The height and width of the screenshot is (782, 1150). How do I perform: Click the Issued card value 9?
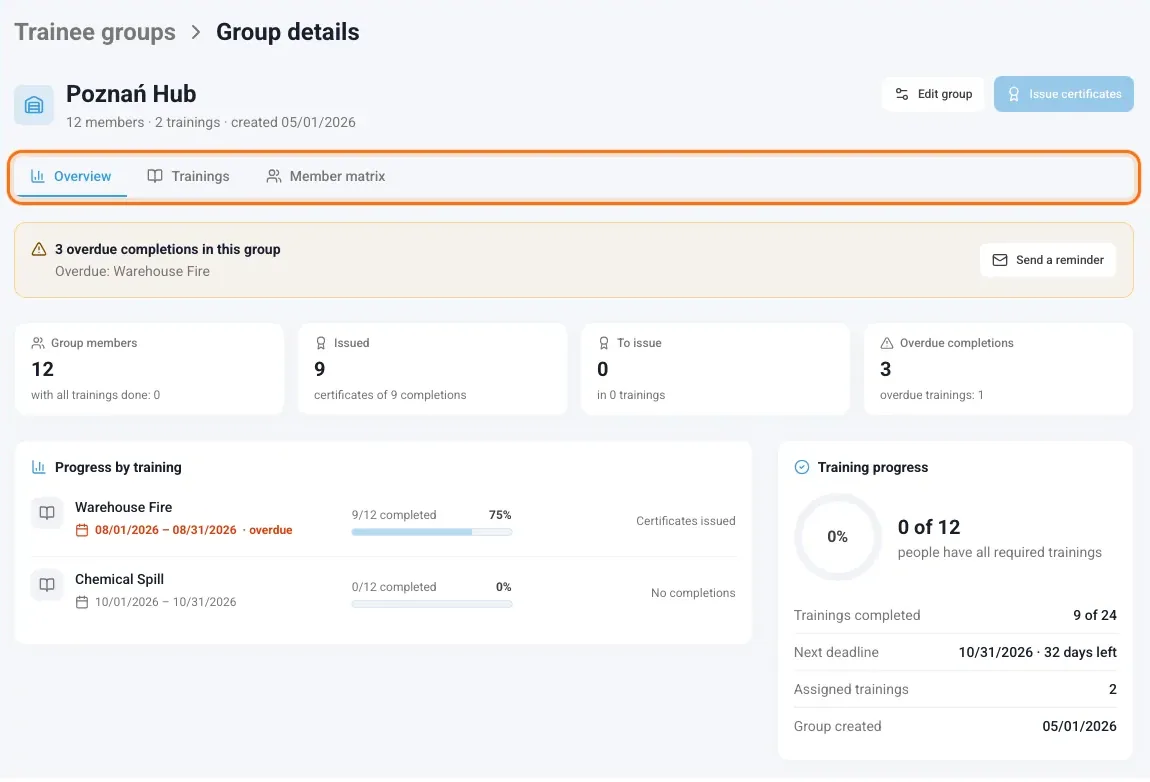coord(320,369)
